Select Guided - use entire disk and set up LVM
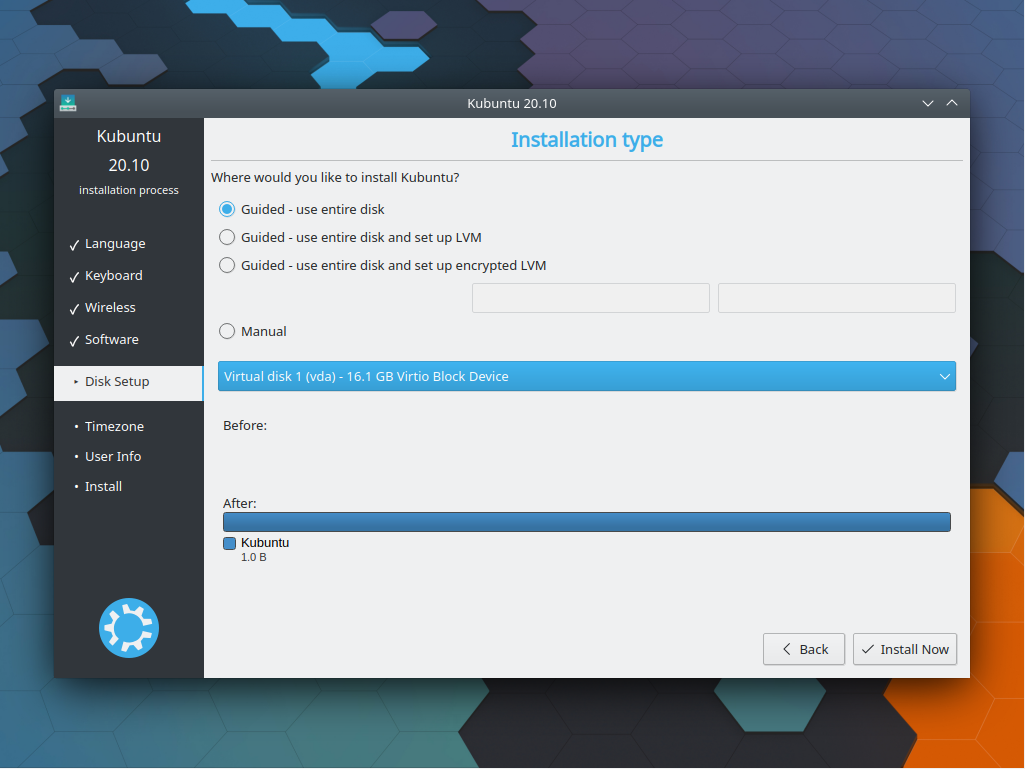The width and height of the screenshot is (1025, 769). pyautogui.click(x=350, y=237)
